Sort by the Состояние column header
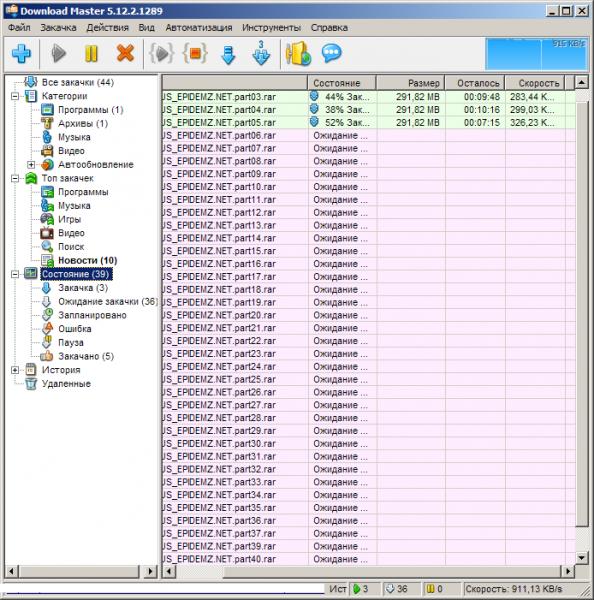The width and height of the screenshot is (594, 600). point(341,83)
